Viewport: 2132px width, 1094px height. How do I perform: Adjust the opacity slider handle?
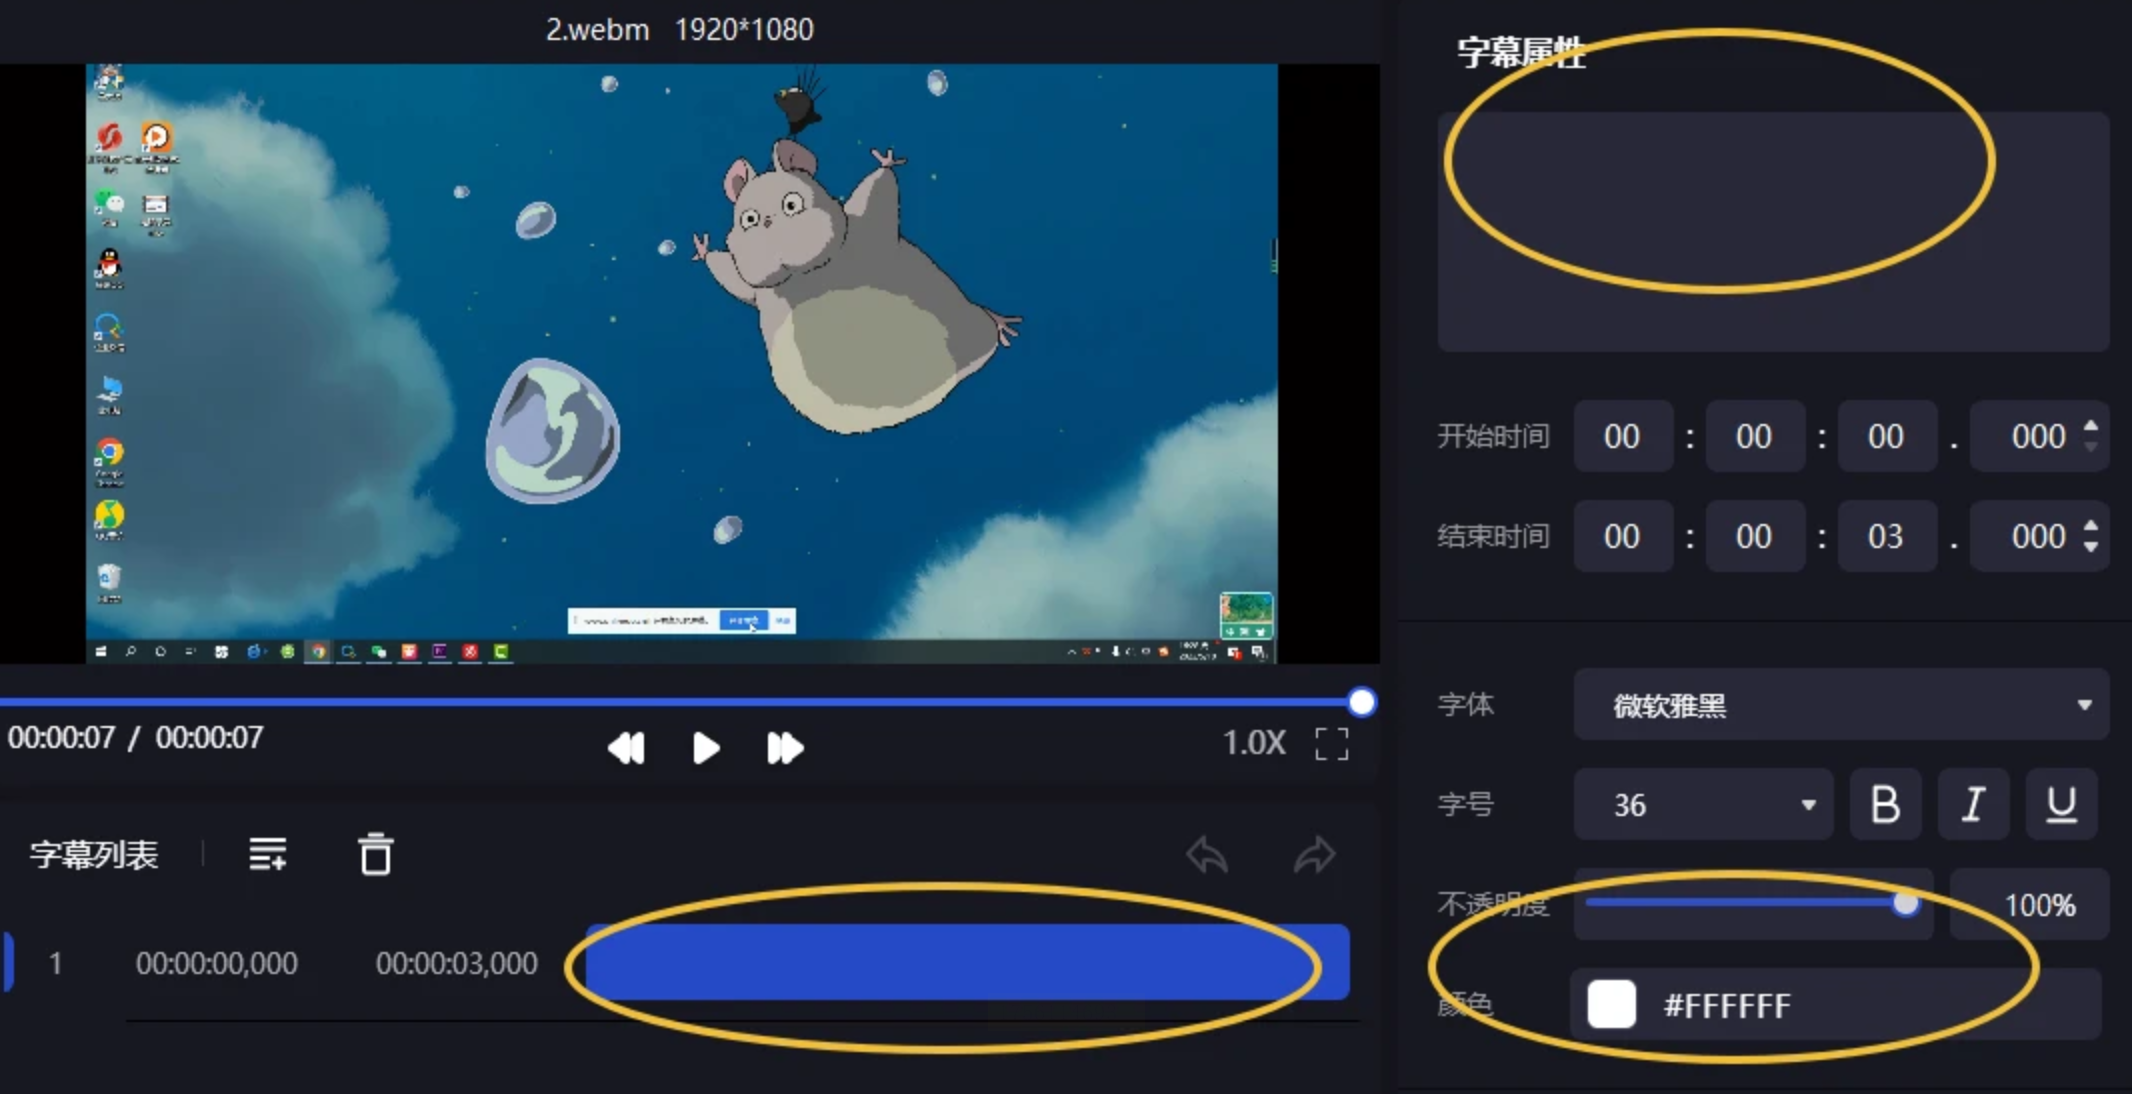point(1906,903)
